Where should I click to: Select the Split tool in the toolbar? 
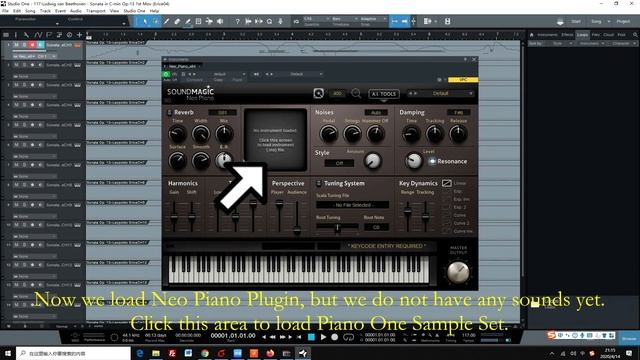point(166,21)
